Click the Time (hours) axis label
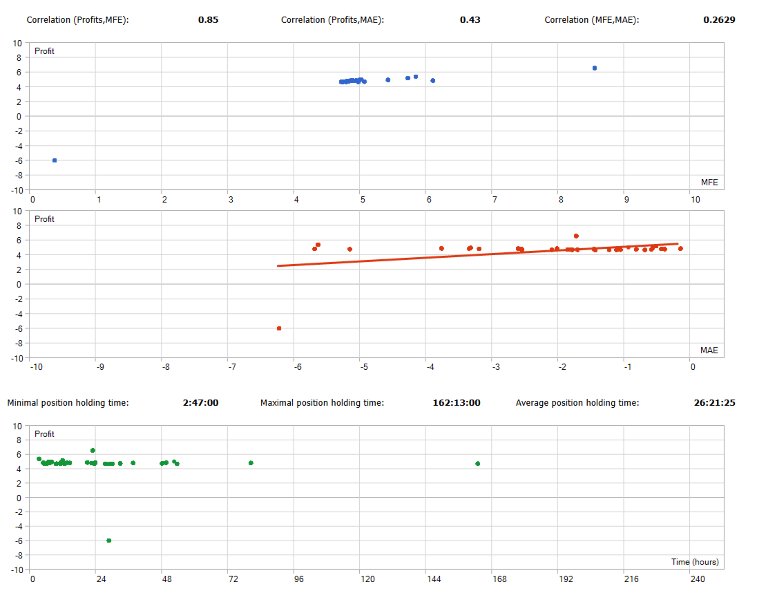This screenshot has width=757, height=600. [695, 562]
